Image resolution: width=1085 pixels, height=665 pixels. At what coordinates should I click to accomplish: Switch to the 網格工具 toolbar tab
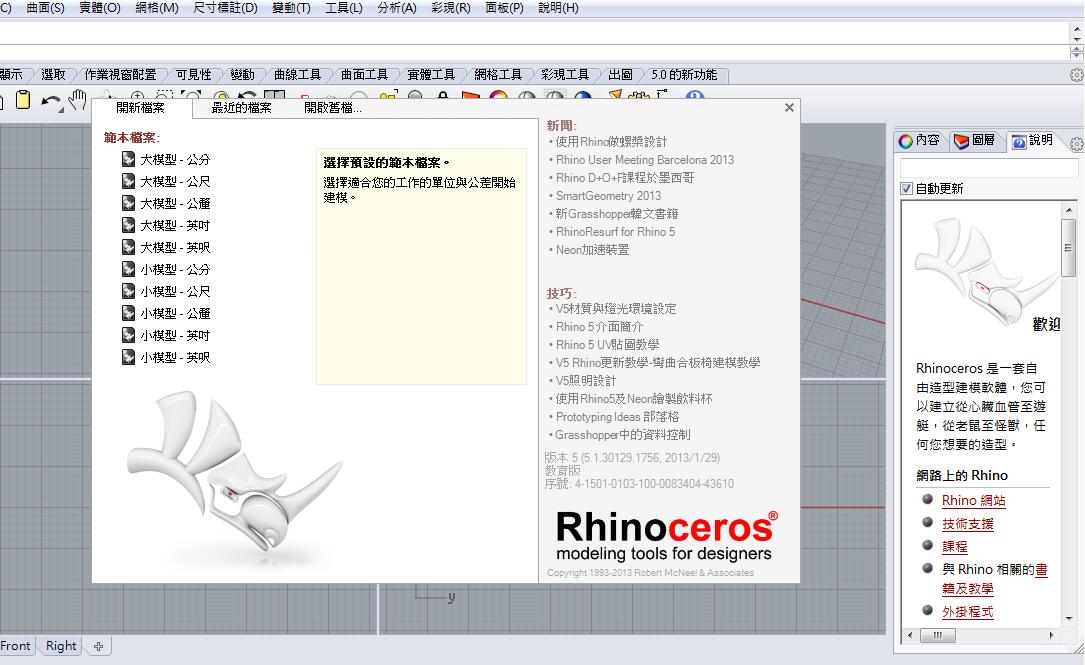498,75
